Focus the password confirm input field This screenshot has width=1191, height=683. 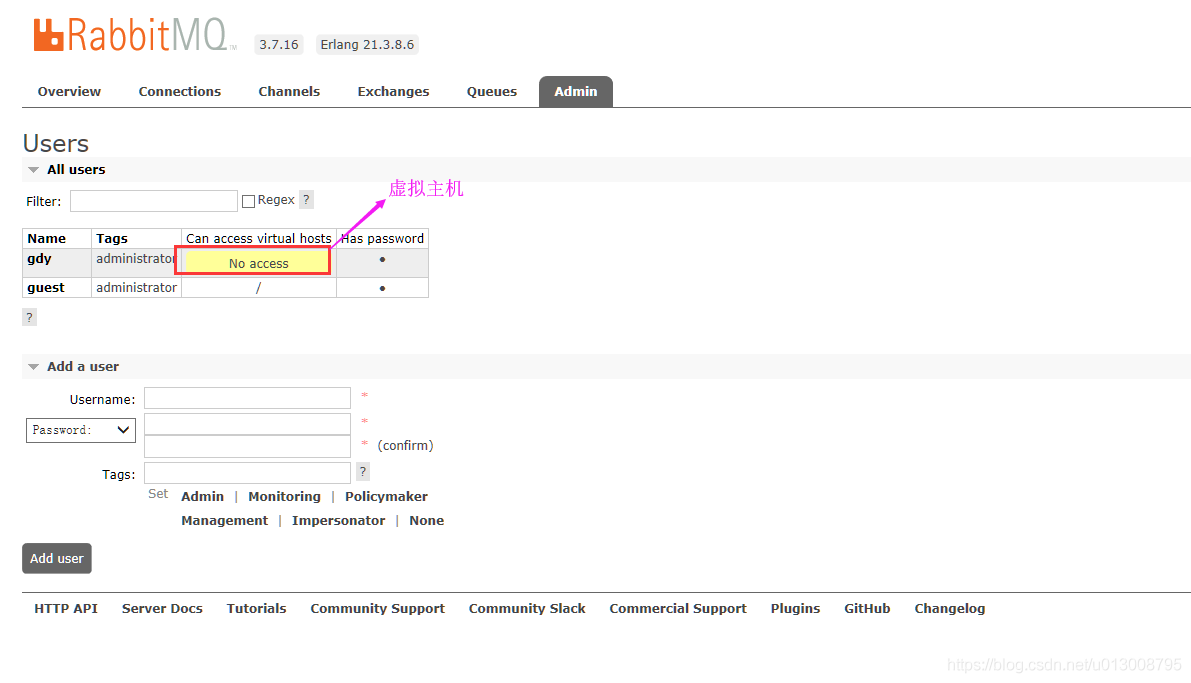click(x=247, y=446)
